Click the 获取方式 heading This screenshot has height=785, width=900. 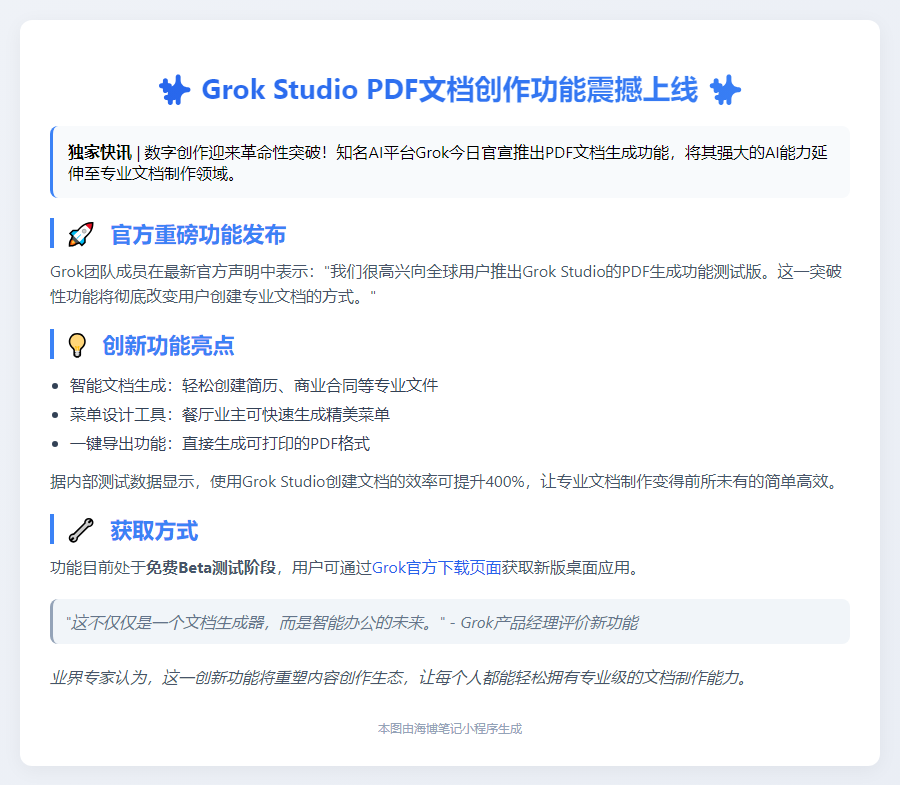point(154,531)
